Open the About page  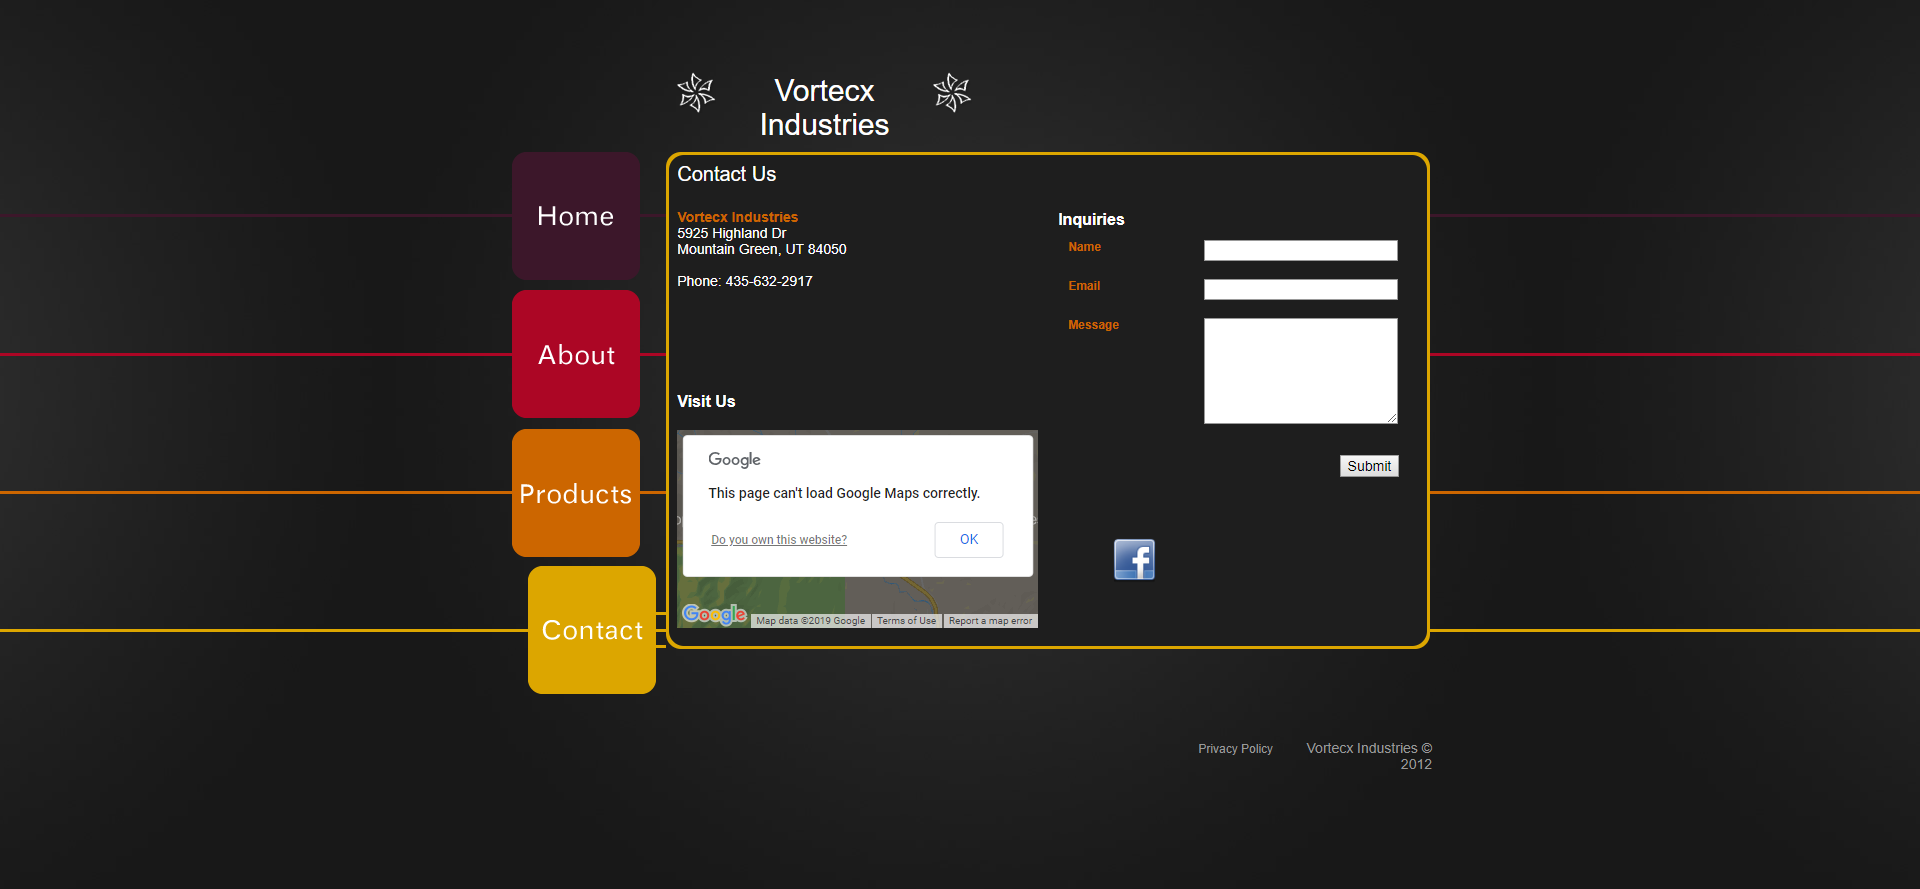pyautogui.click(x=576, y=354)
